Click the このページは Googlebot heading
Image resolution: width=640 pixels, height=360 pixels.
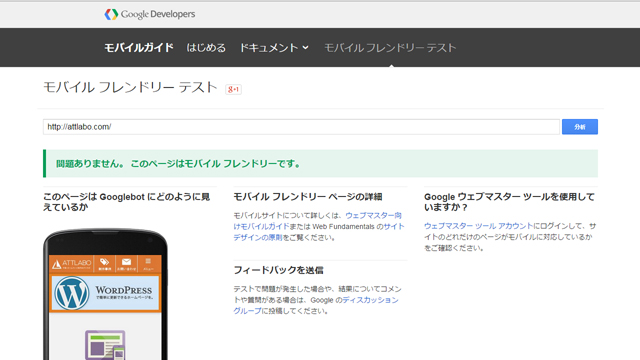tap(127, 202)
